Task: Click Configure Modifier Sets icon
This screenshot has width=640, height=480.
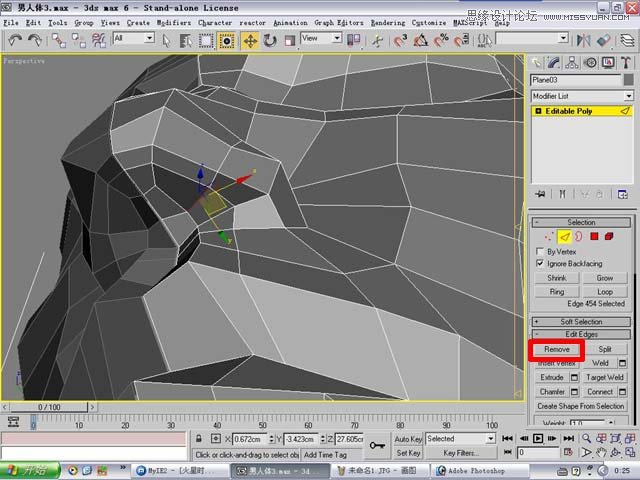Action: coord(623,194)
